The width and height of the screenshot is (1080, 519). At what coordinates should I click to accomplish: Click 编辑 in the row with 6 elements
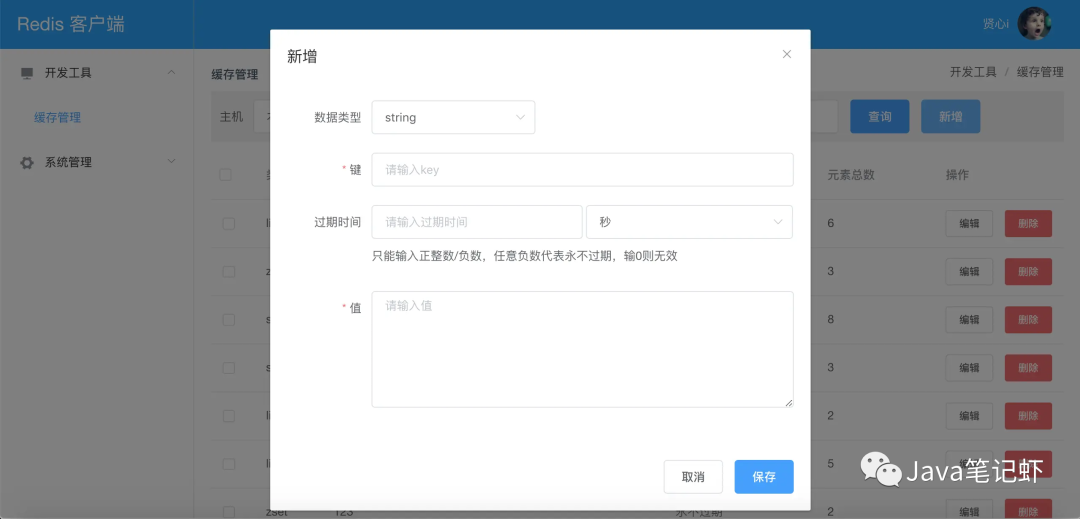click(x=969, y=224)
